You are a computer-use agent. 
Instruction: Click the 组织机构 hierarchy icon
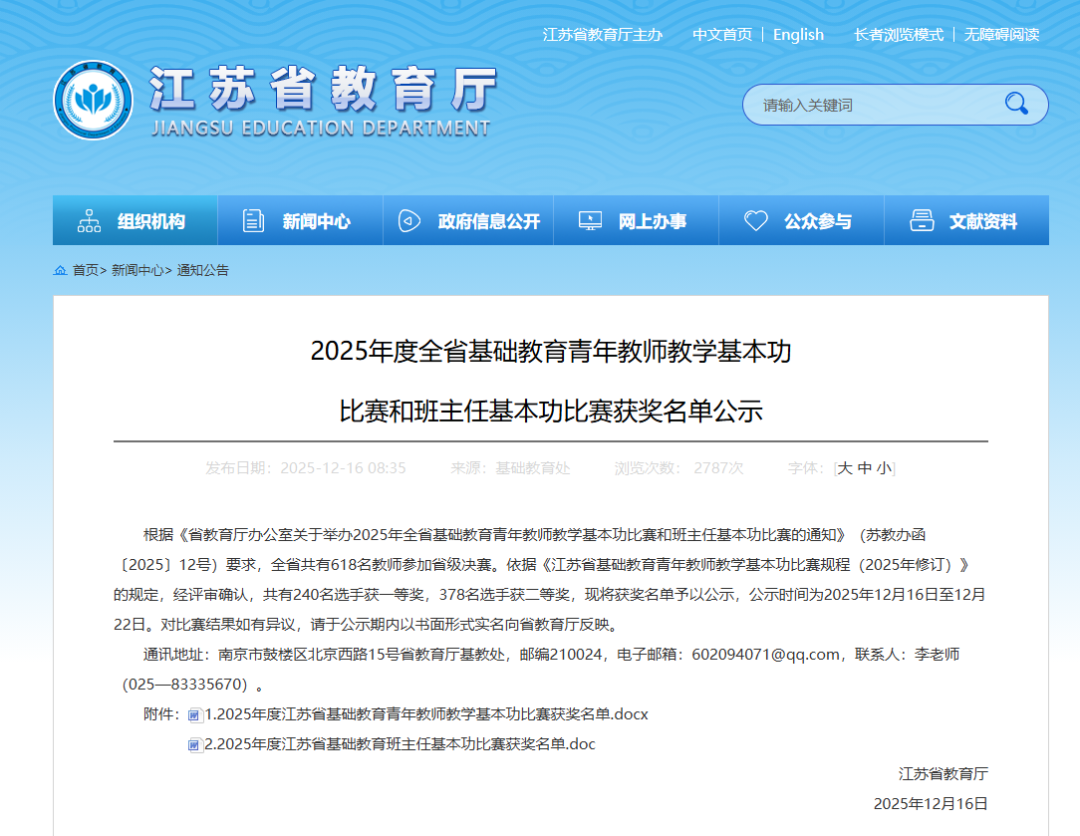point(90,221)
